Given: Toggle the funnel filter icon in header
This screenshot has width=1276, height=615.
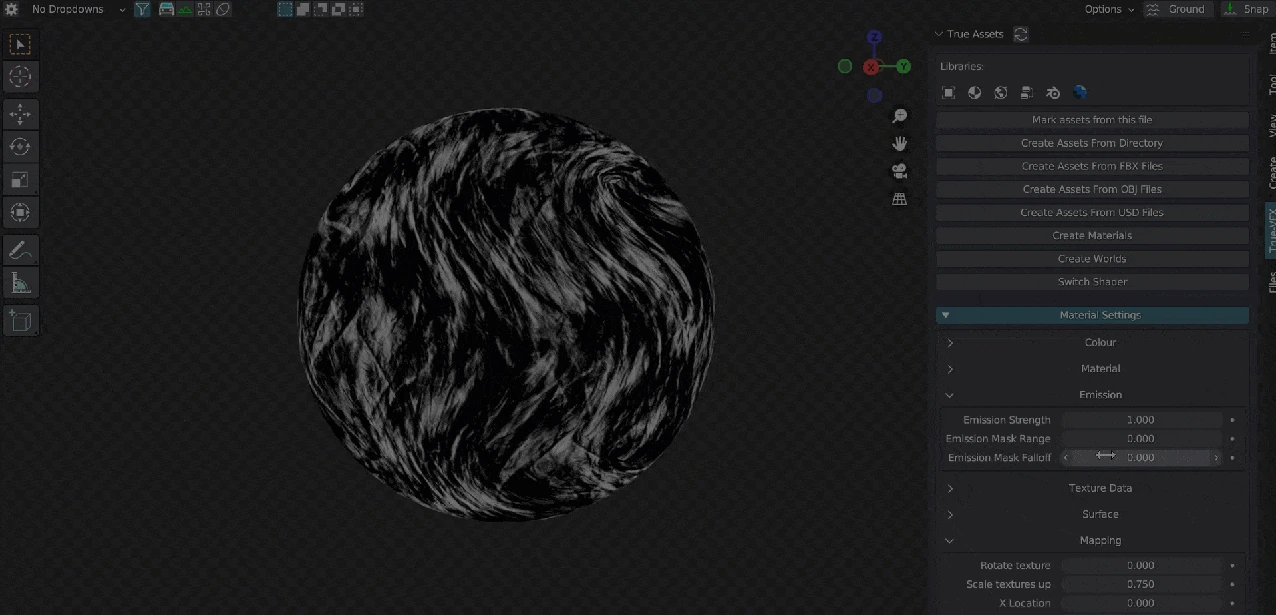Looking at the screenshot, I should coord(142,9).
